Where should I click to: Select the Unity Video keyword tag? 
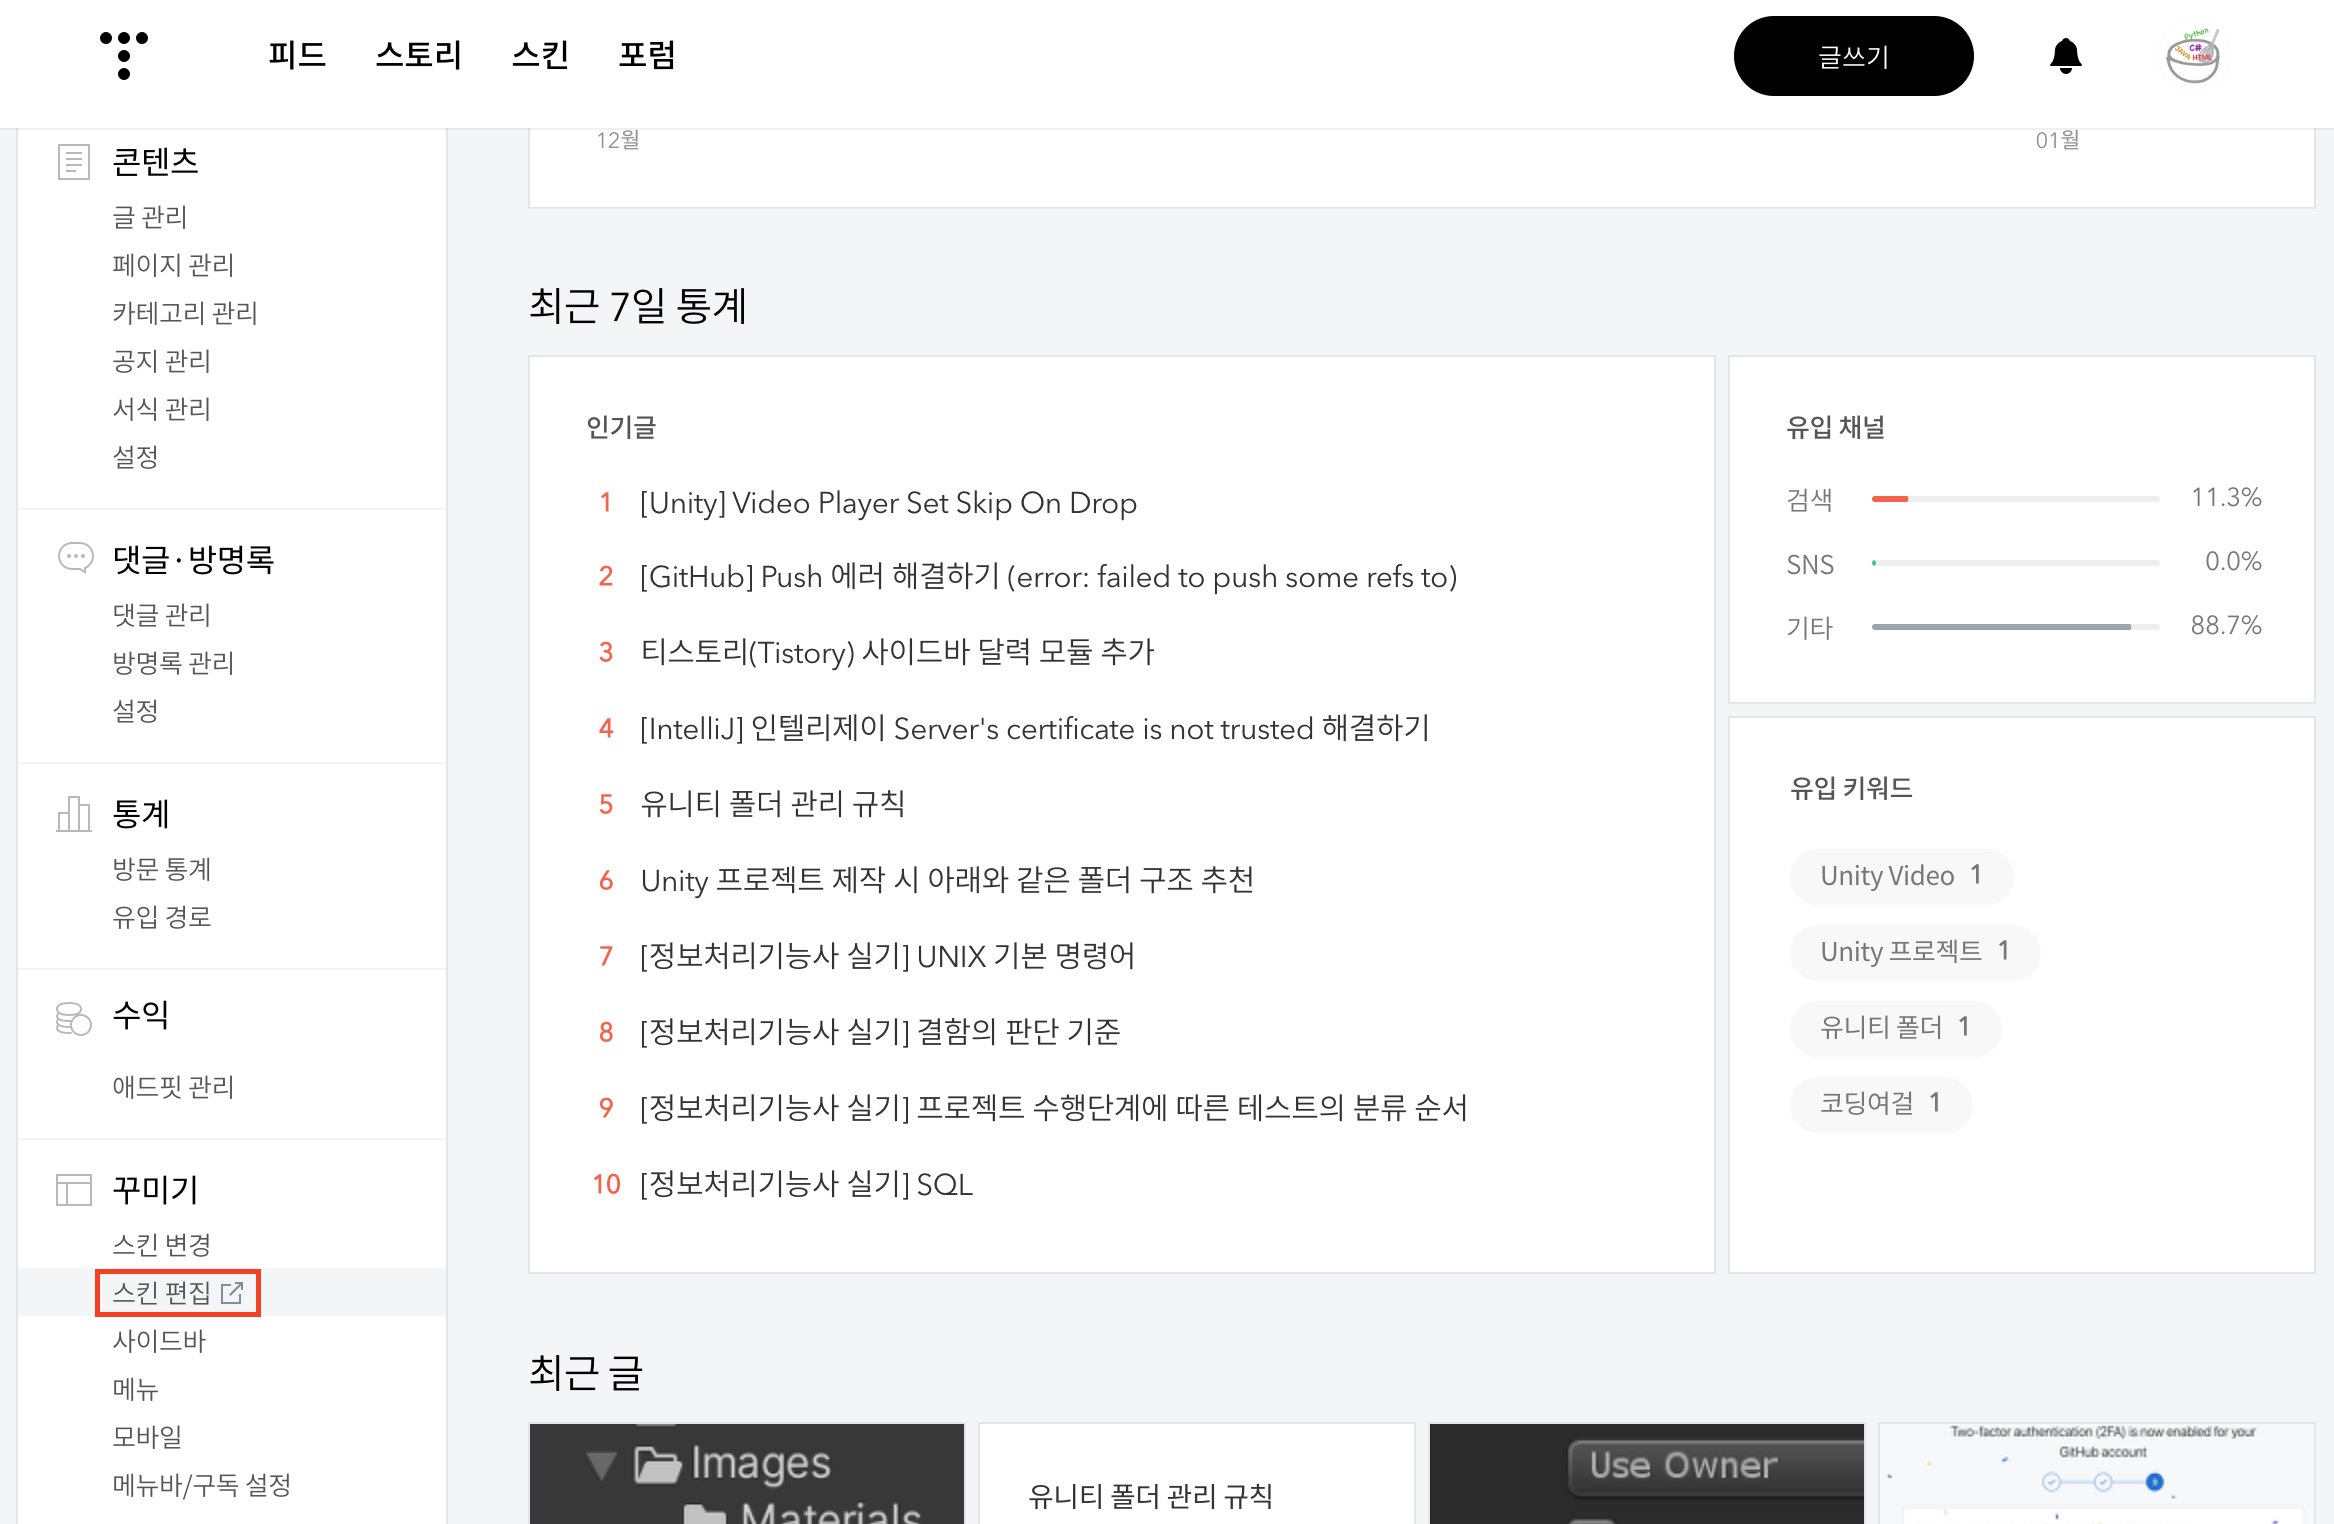[x=1900, y=876]
